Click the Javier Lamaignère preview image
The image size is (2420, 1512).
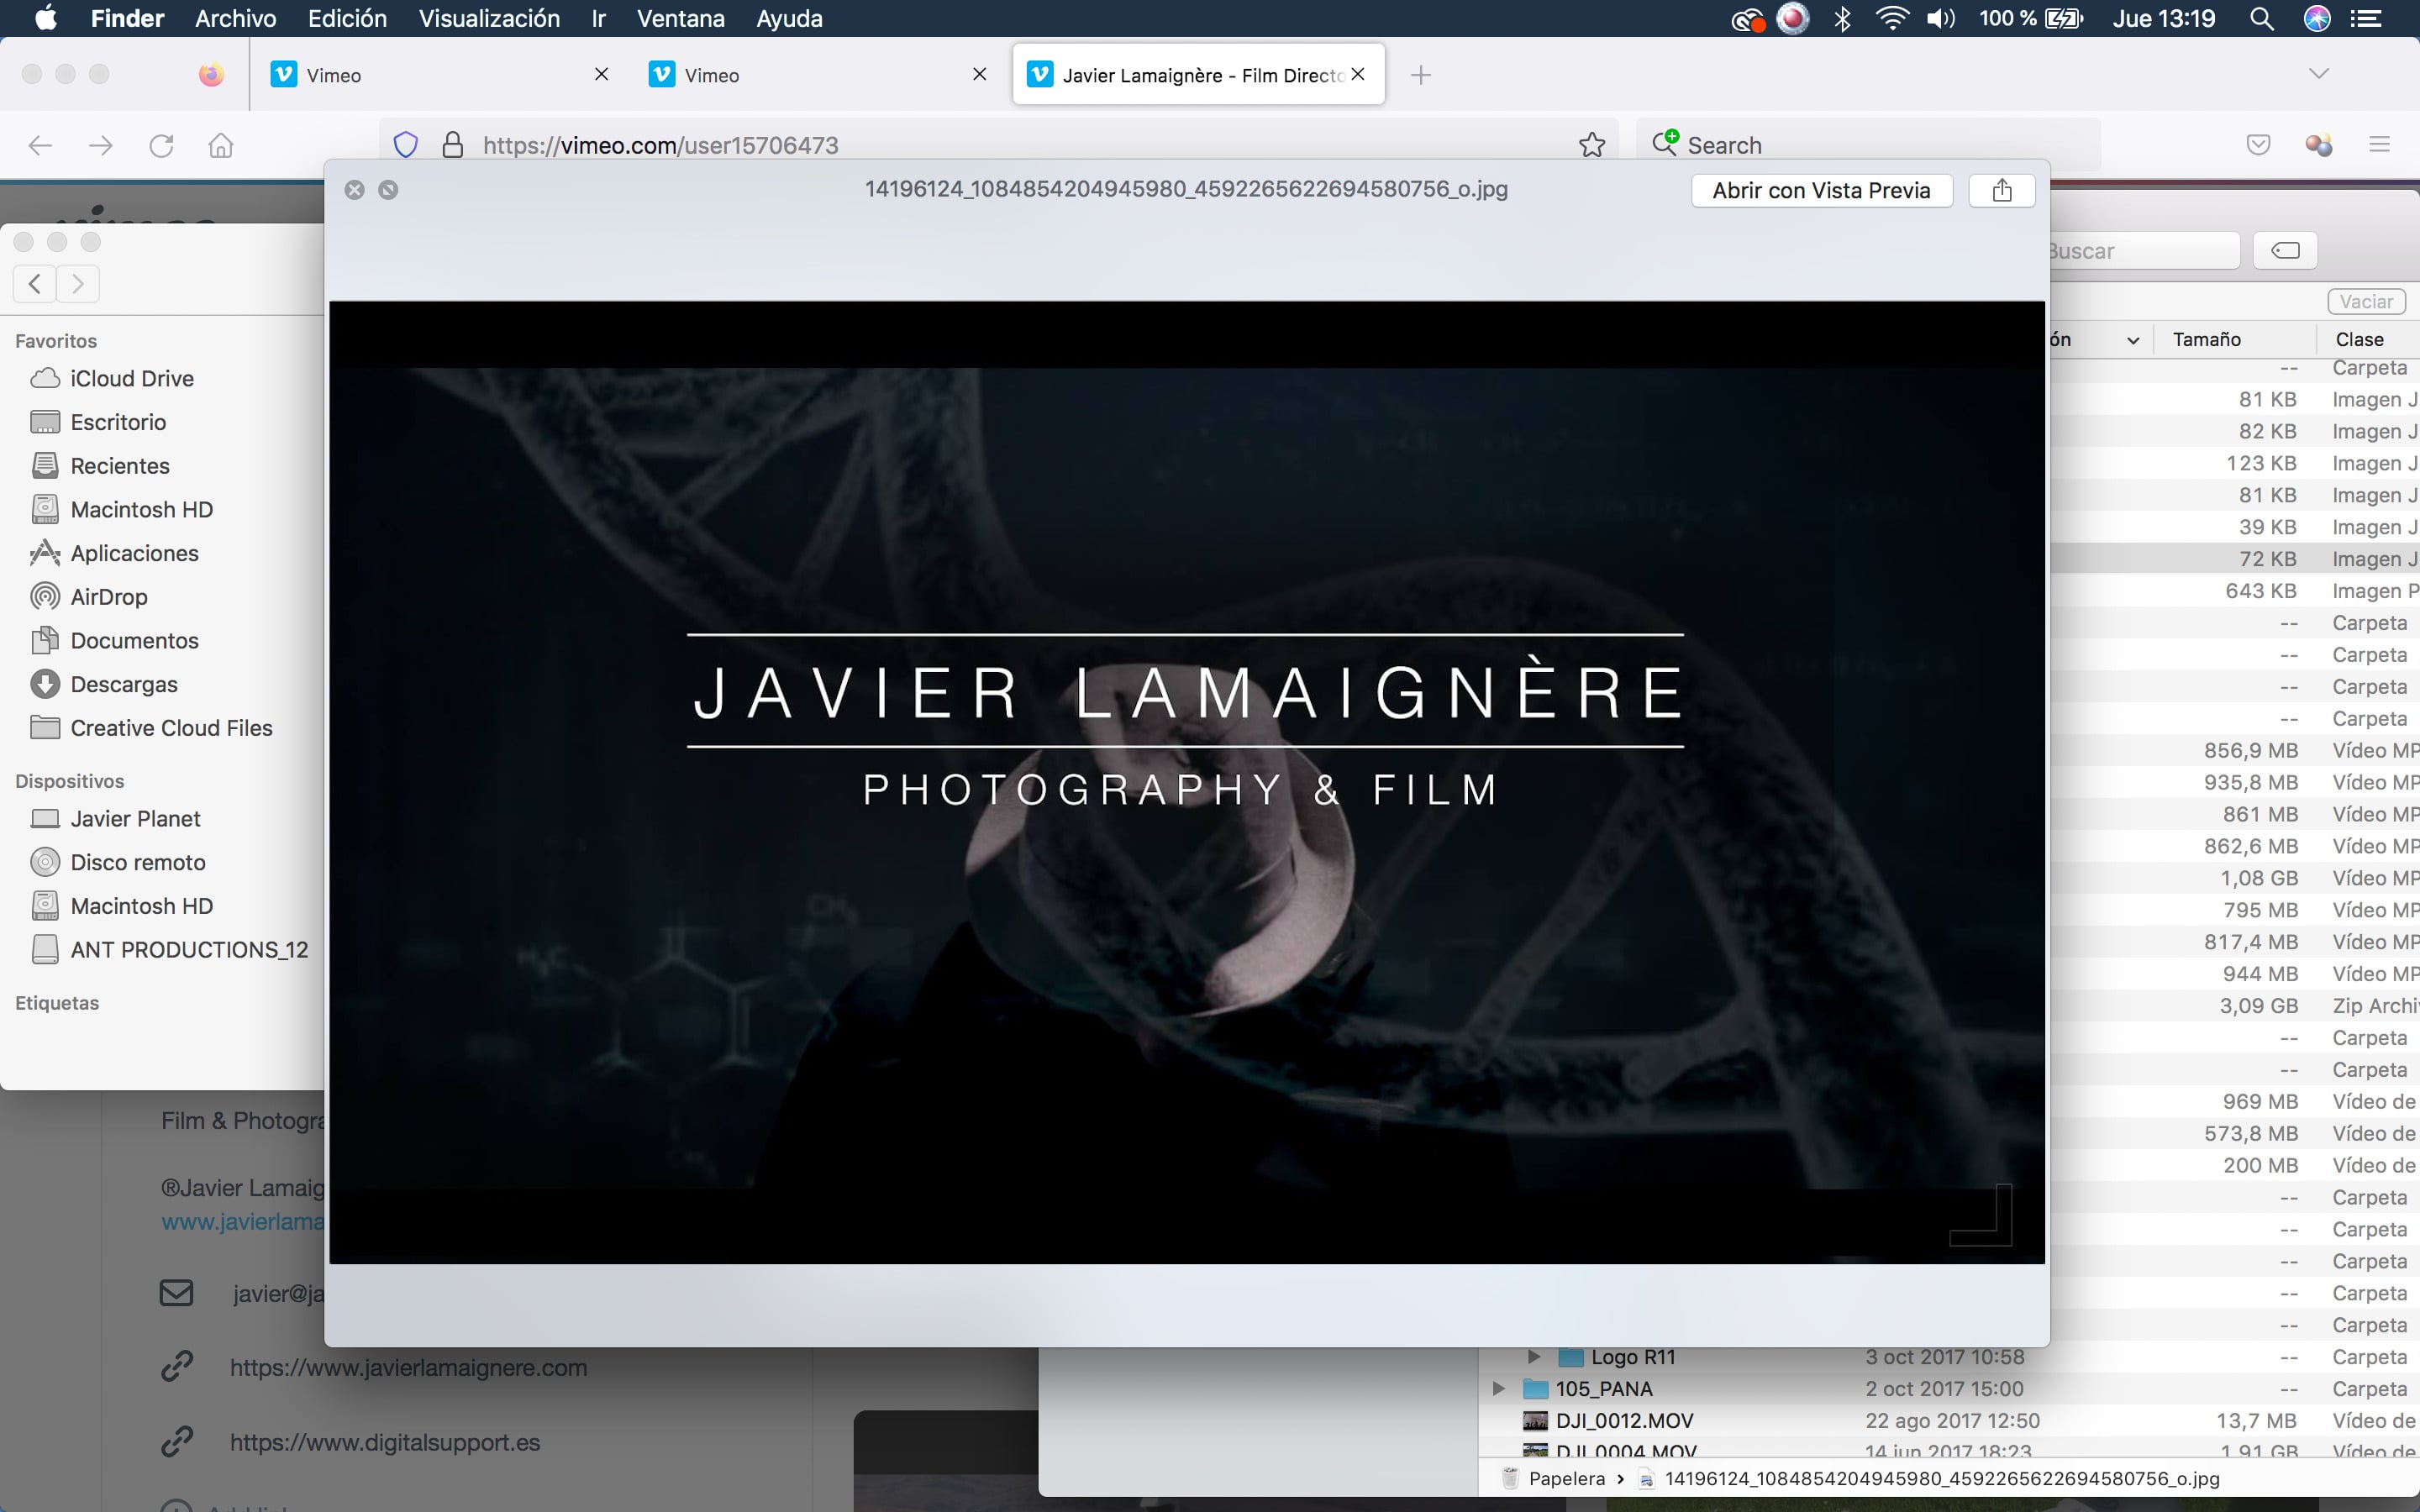[1186, 782]
